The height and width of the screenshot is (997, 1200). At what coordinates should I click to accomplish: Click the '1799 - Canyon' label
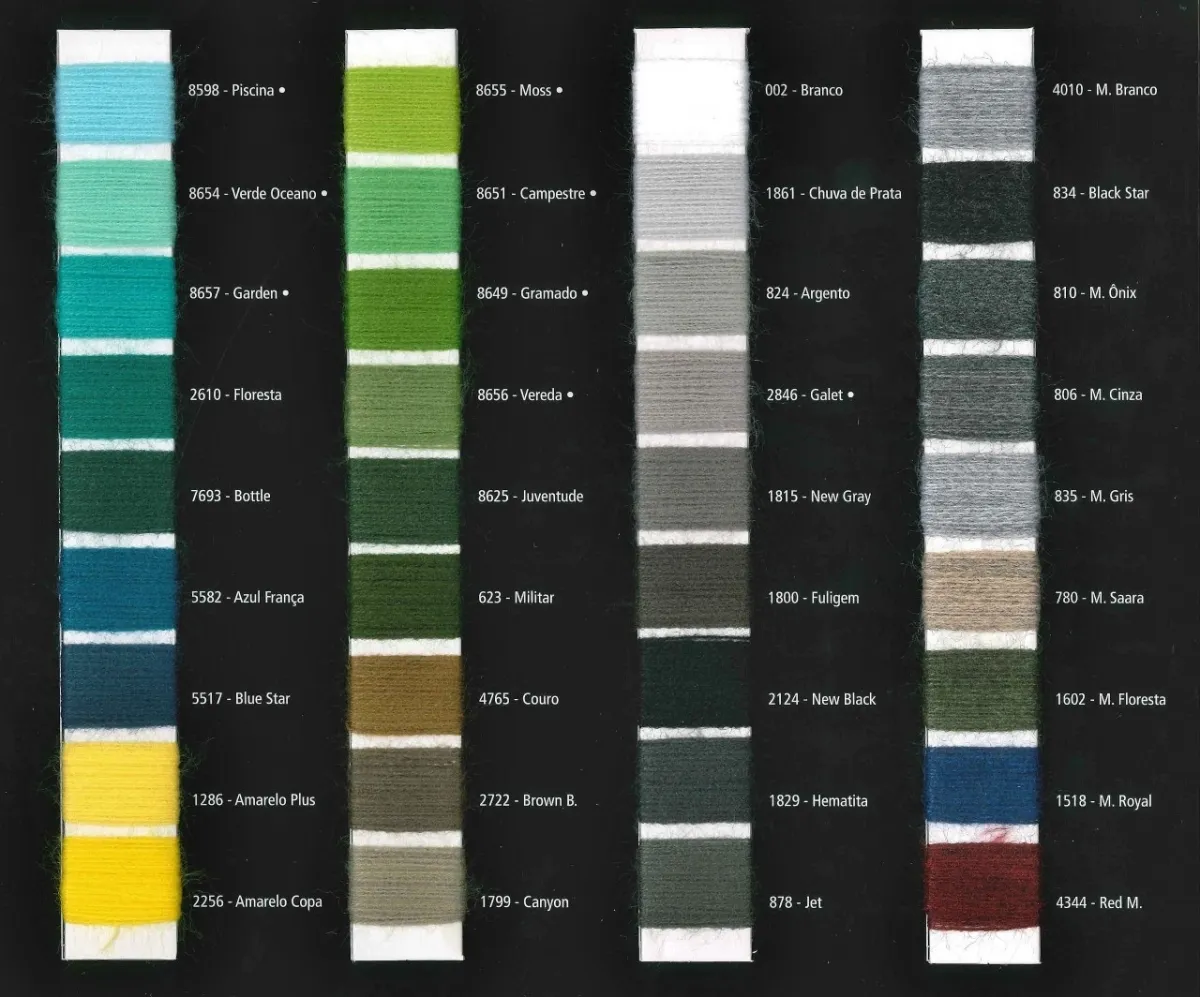coord(523,901)
